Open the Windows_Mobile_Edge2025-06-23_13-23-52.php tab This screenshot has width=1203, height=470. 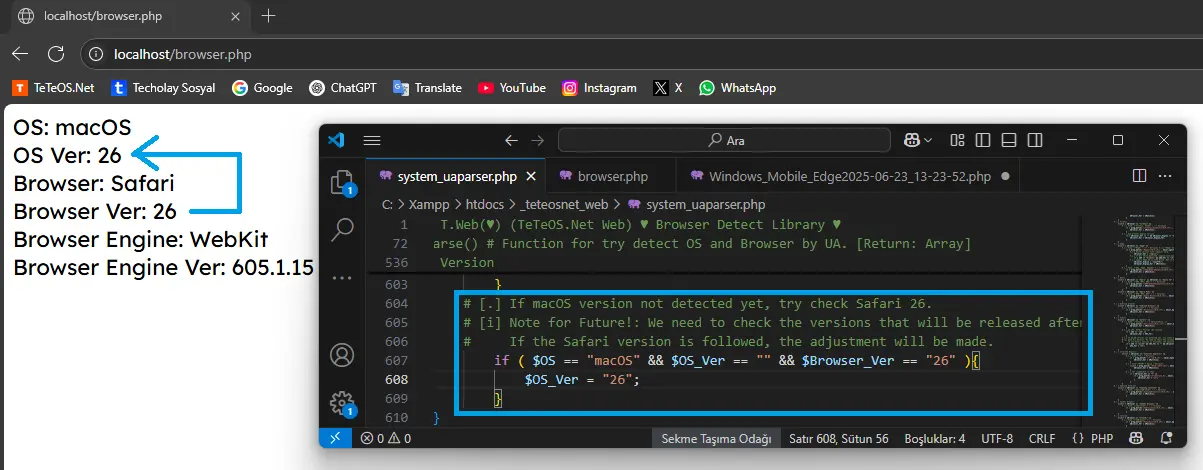[x=849, y=177]
